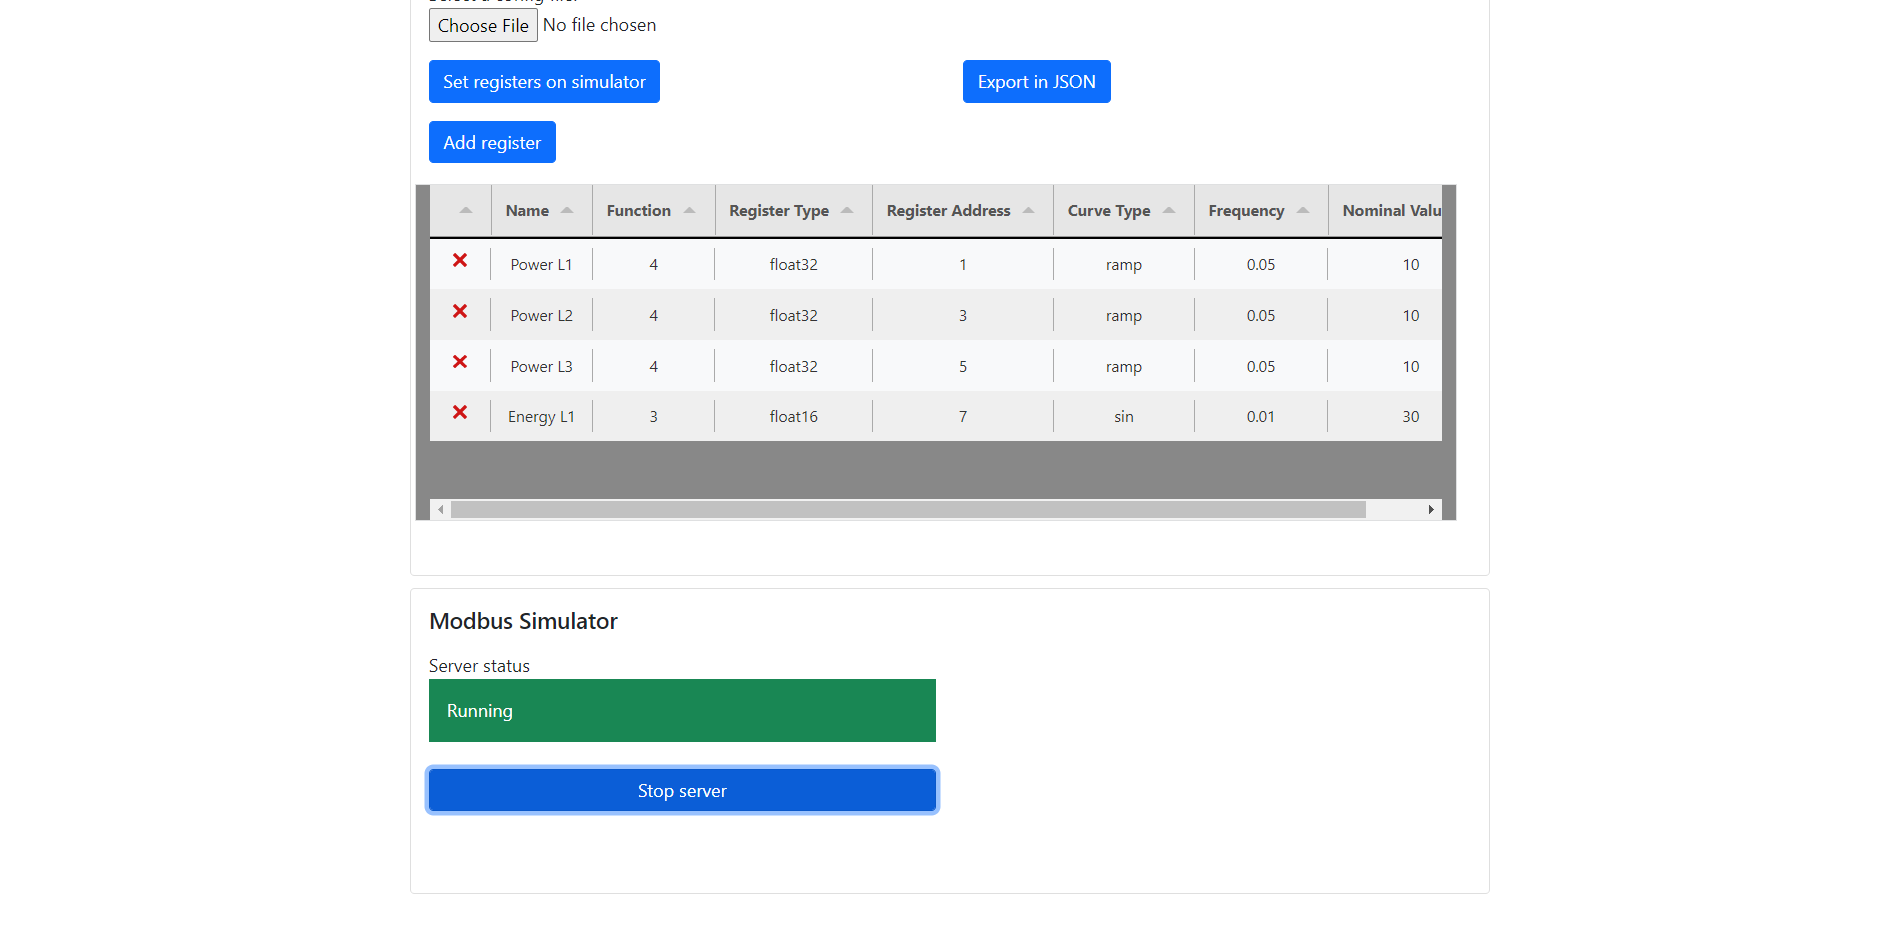Add a new register
Viewport: 1899px width, 938px height.
pyautogui.click(x=492, y=142)
